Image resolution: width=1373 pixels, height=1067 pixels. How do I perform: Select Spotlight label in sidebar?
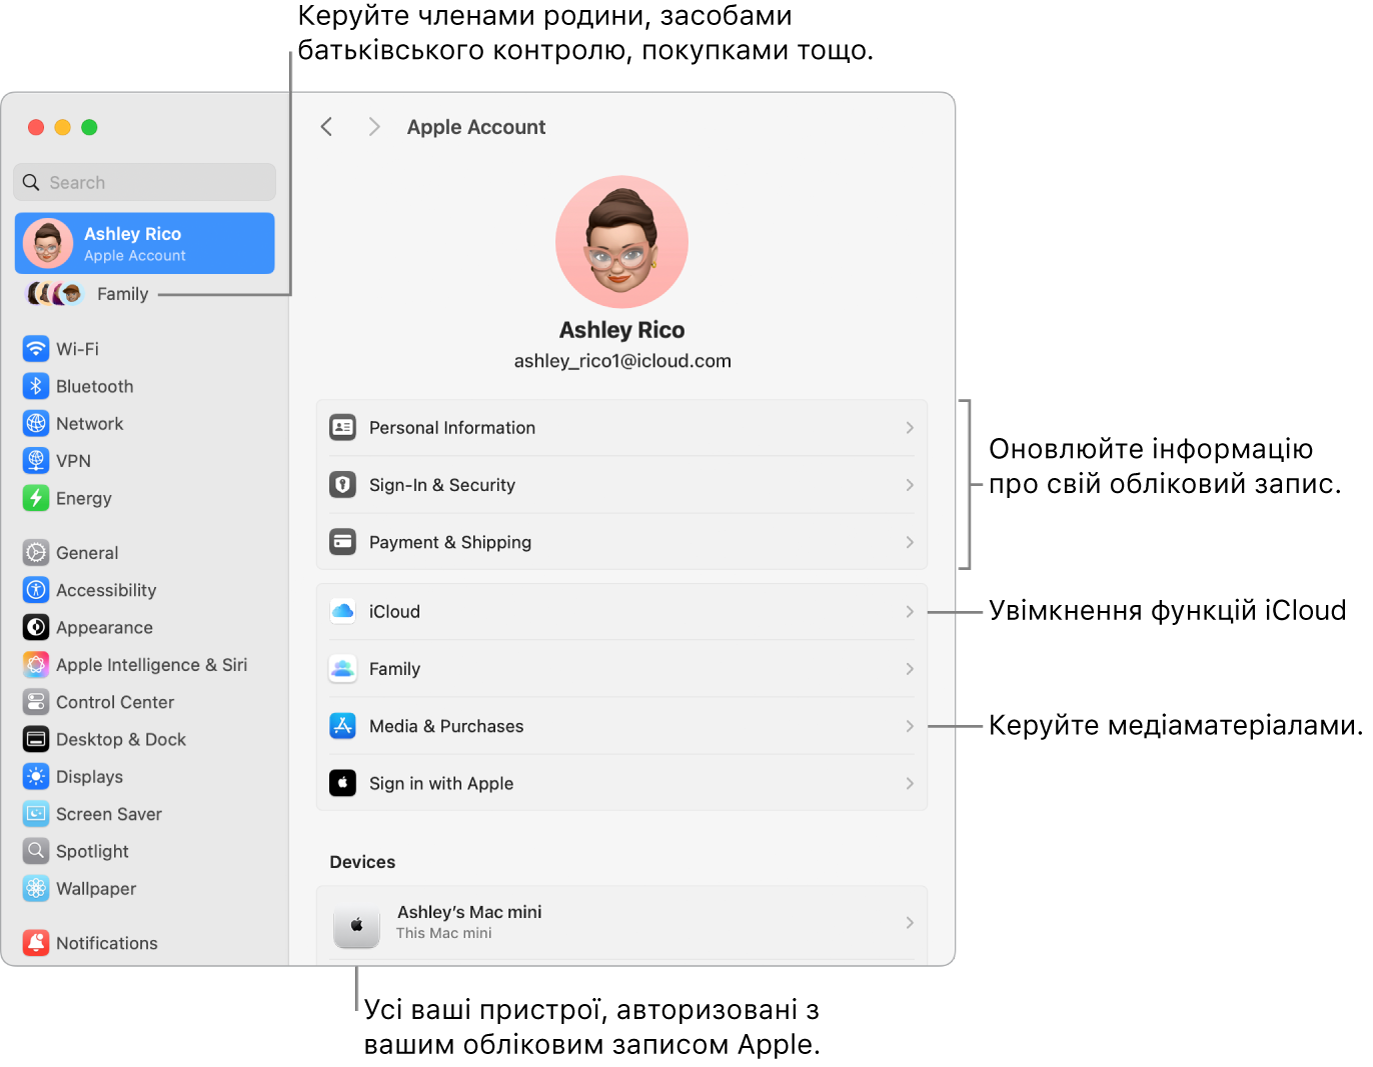92,851
